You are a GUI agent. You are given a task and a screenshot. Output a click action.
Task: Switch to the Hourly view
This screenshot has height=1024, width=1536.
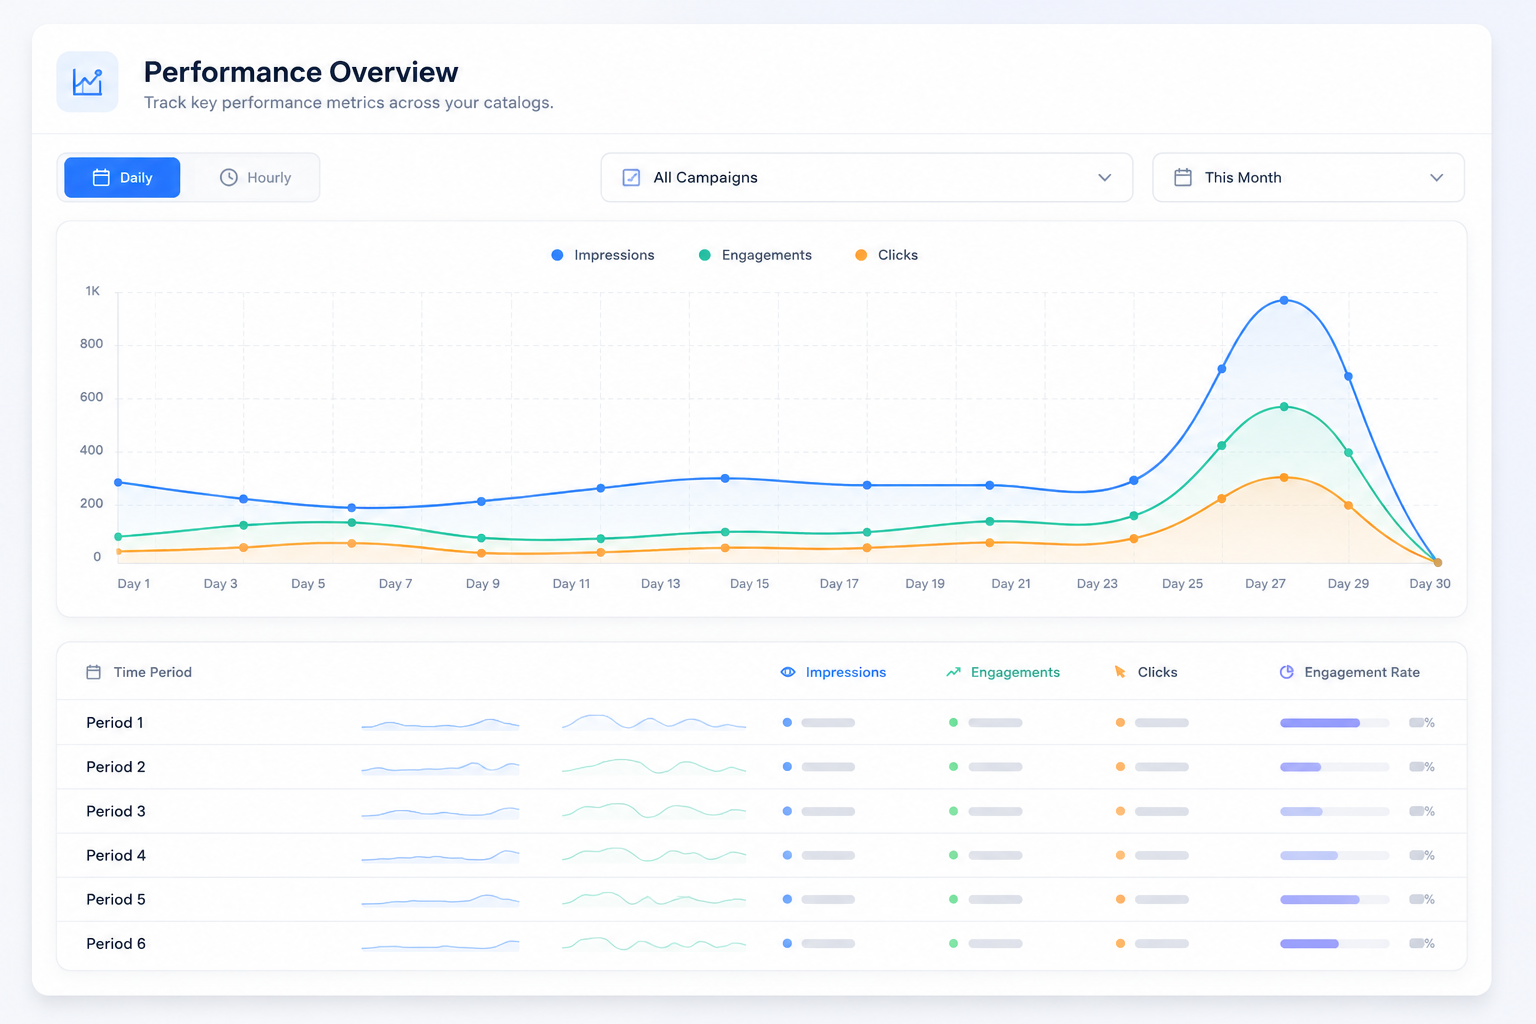tap(255, 177)
